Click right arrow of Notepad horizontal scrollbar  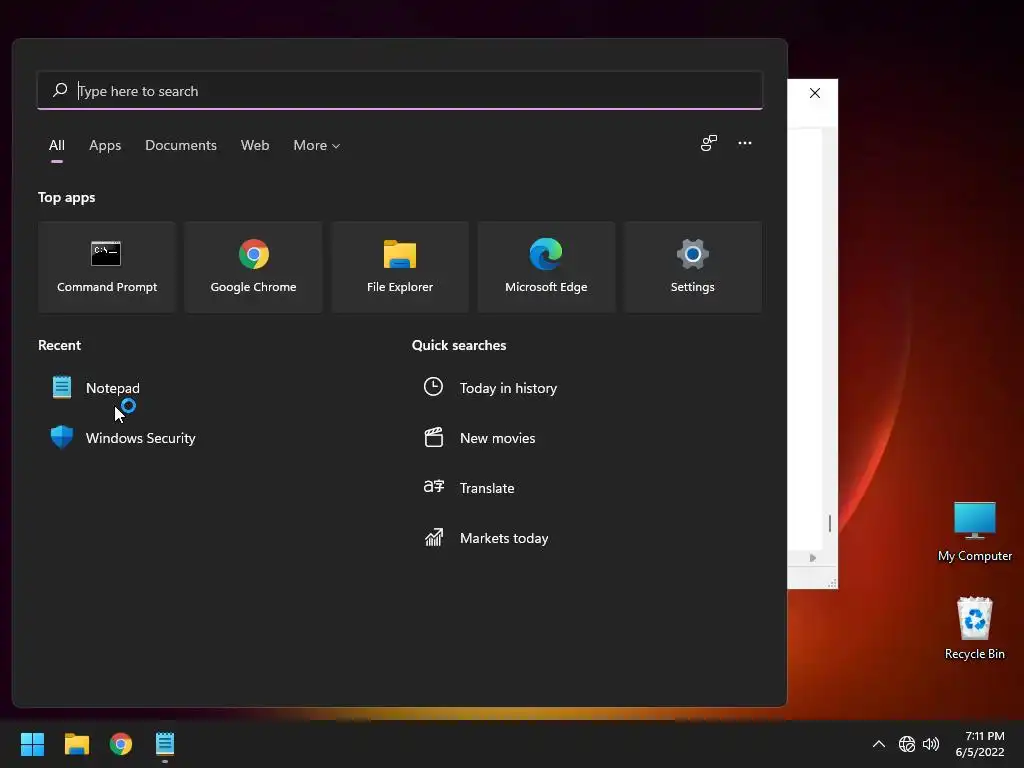pos(812,558)
